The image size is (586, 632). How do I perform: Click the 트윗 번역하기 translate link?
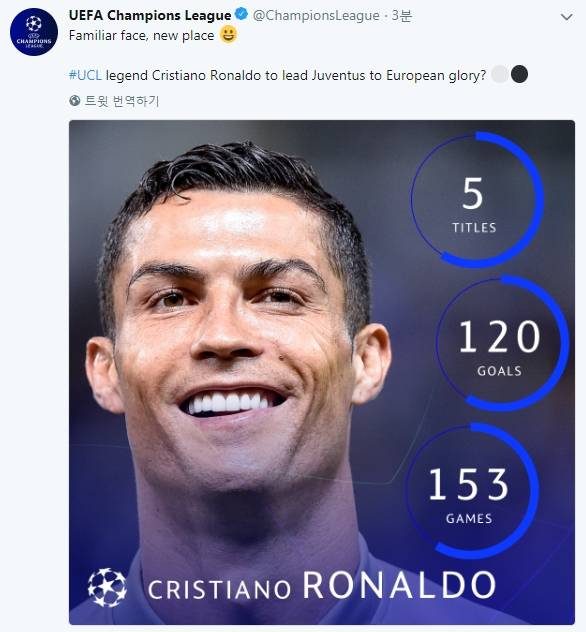(x=122, y=101)
